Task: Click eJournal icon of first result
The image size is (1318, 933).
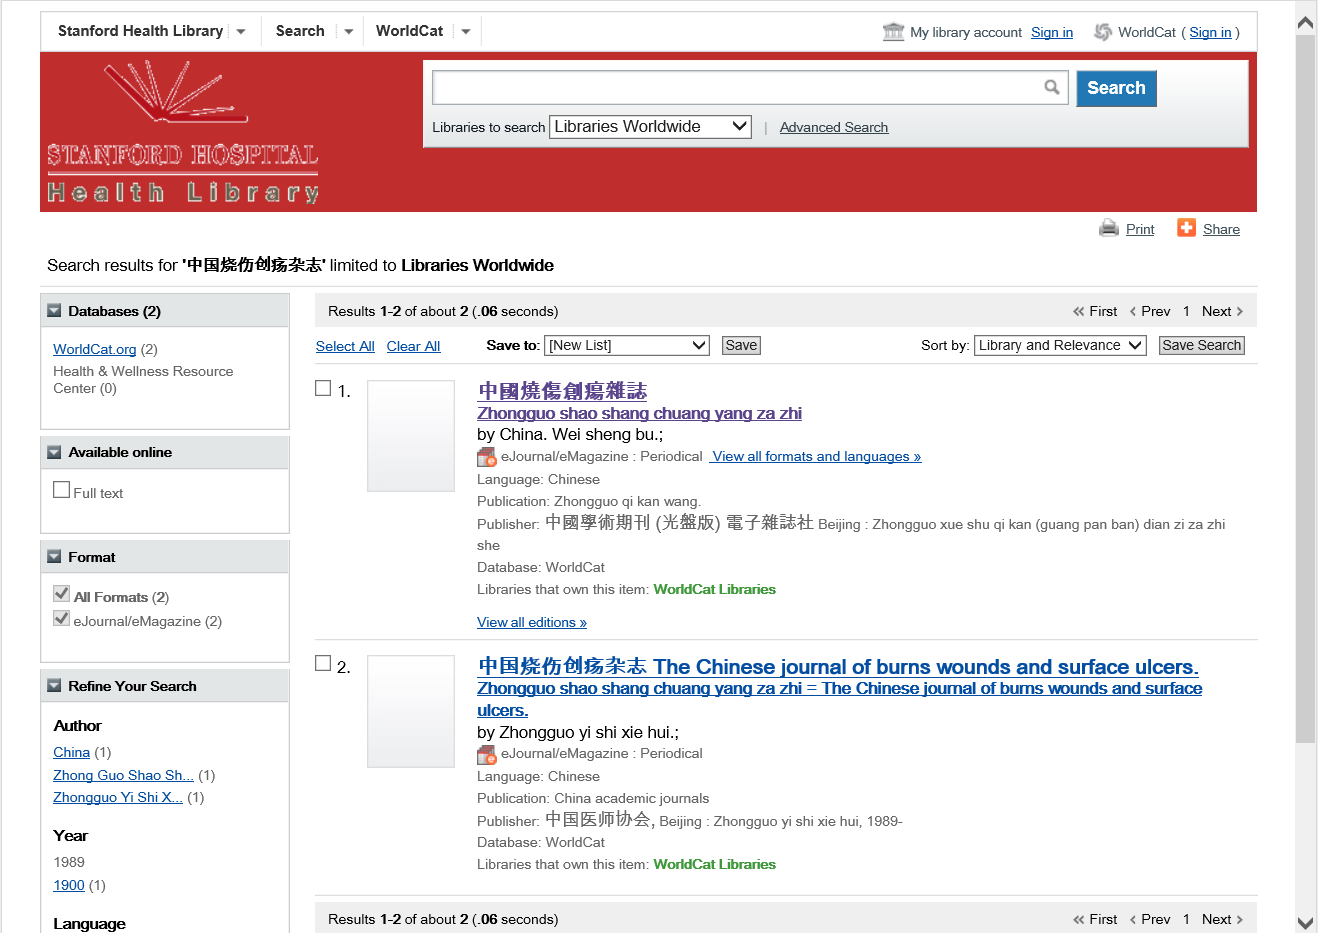Action: pyautogui.click(x=487, y=457)
